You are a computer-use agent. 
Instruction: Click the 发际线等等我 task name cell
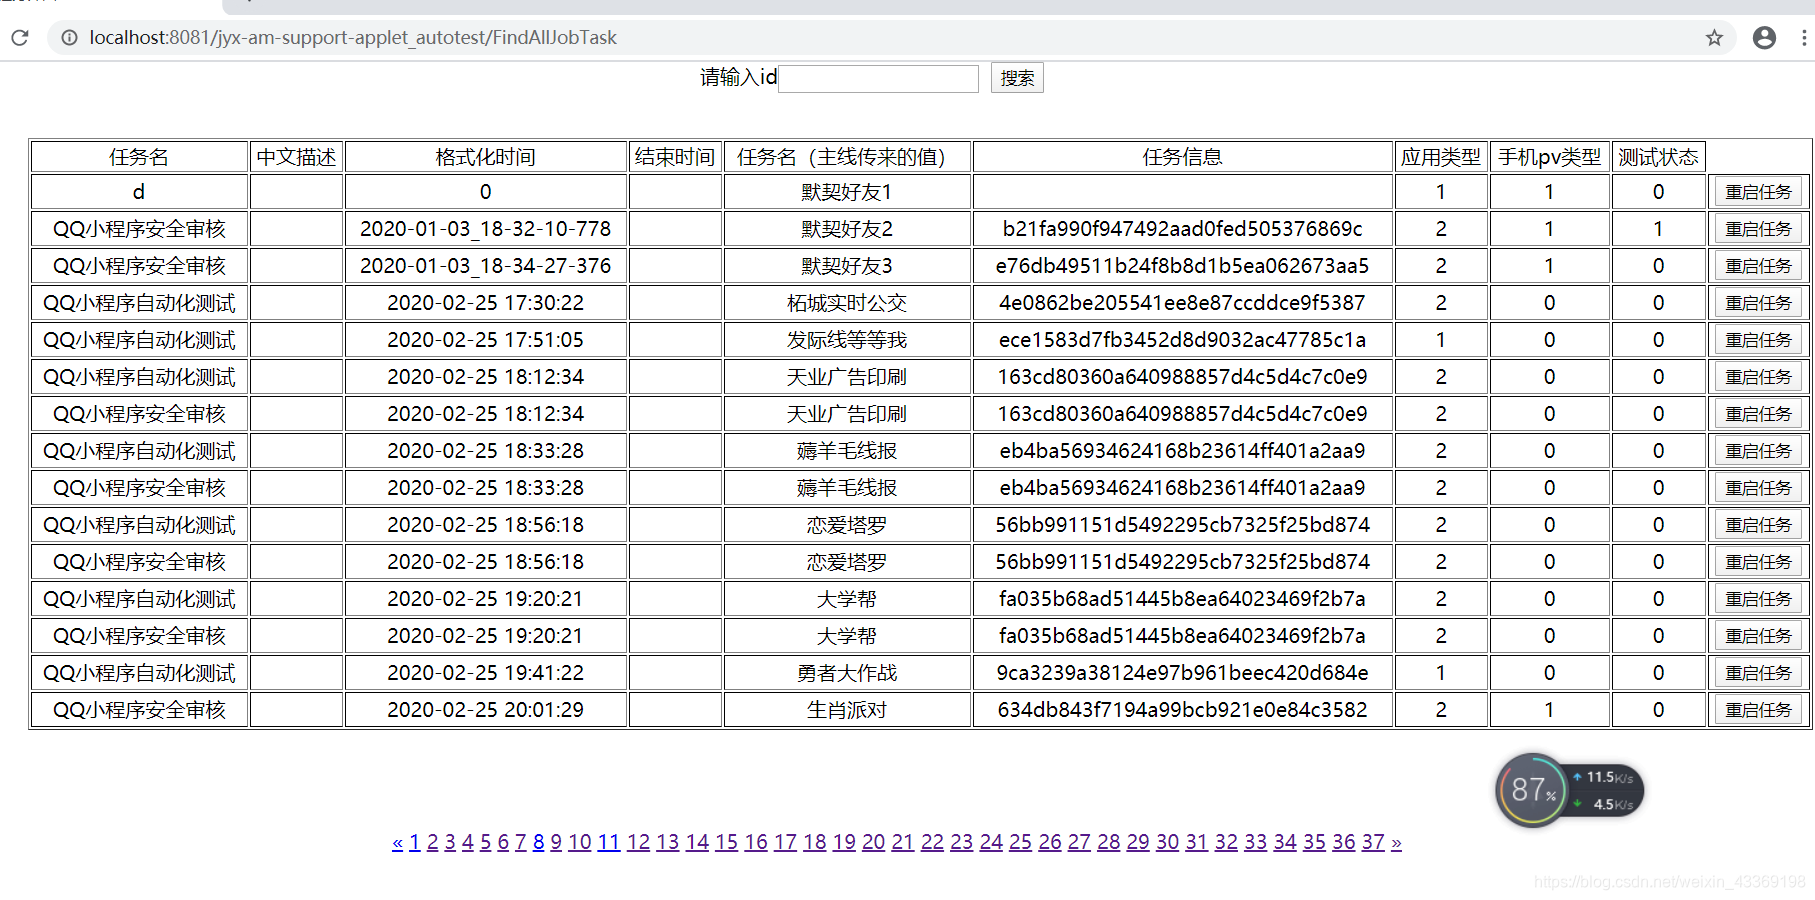tap(847, 340)
